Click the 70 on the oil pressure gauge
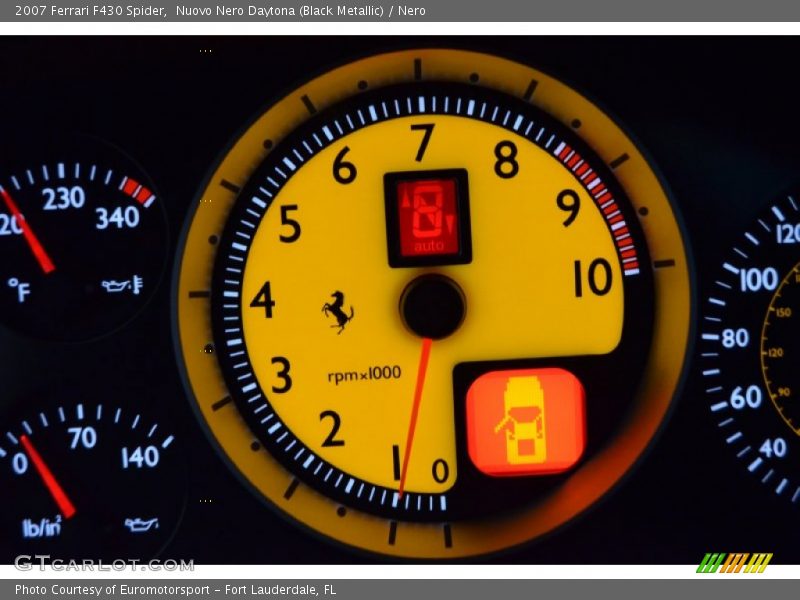 [82, 438]
